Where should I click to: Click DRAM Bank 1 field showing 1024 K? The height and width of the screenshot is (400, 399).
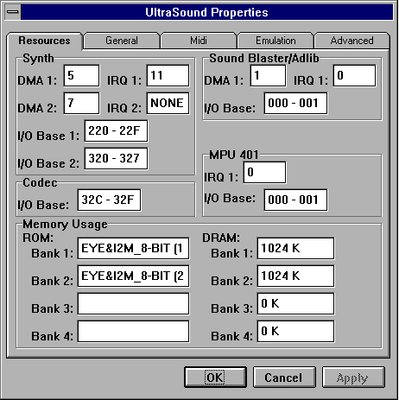click(295, 248)
